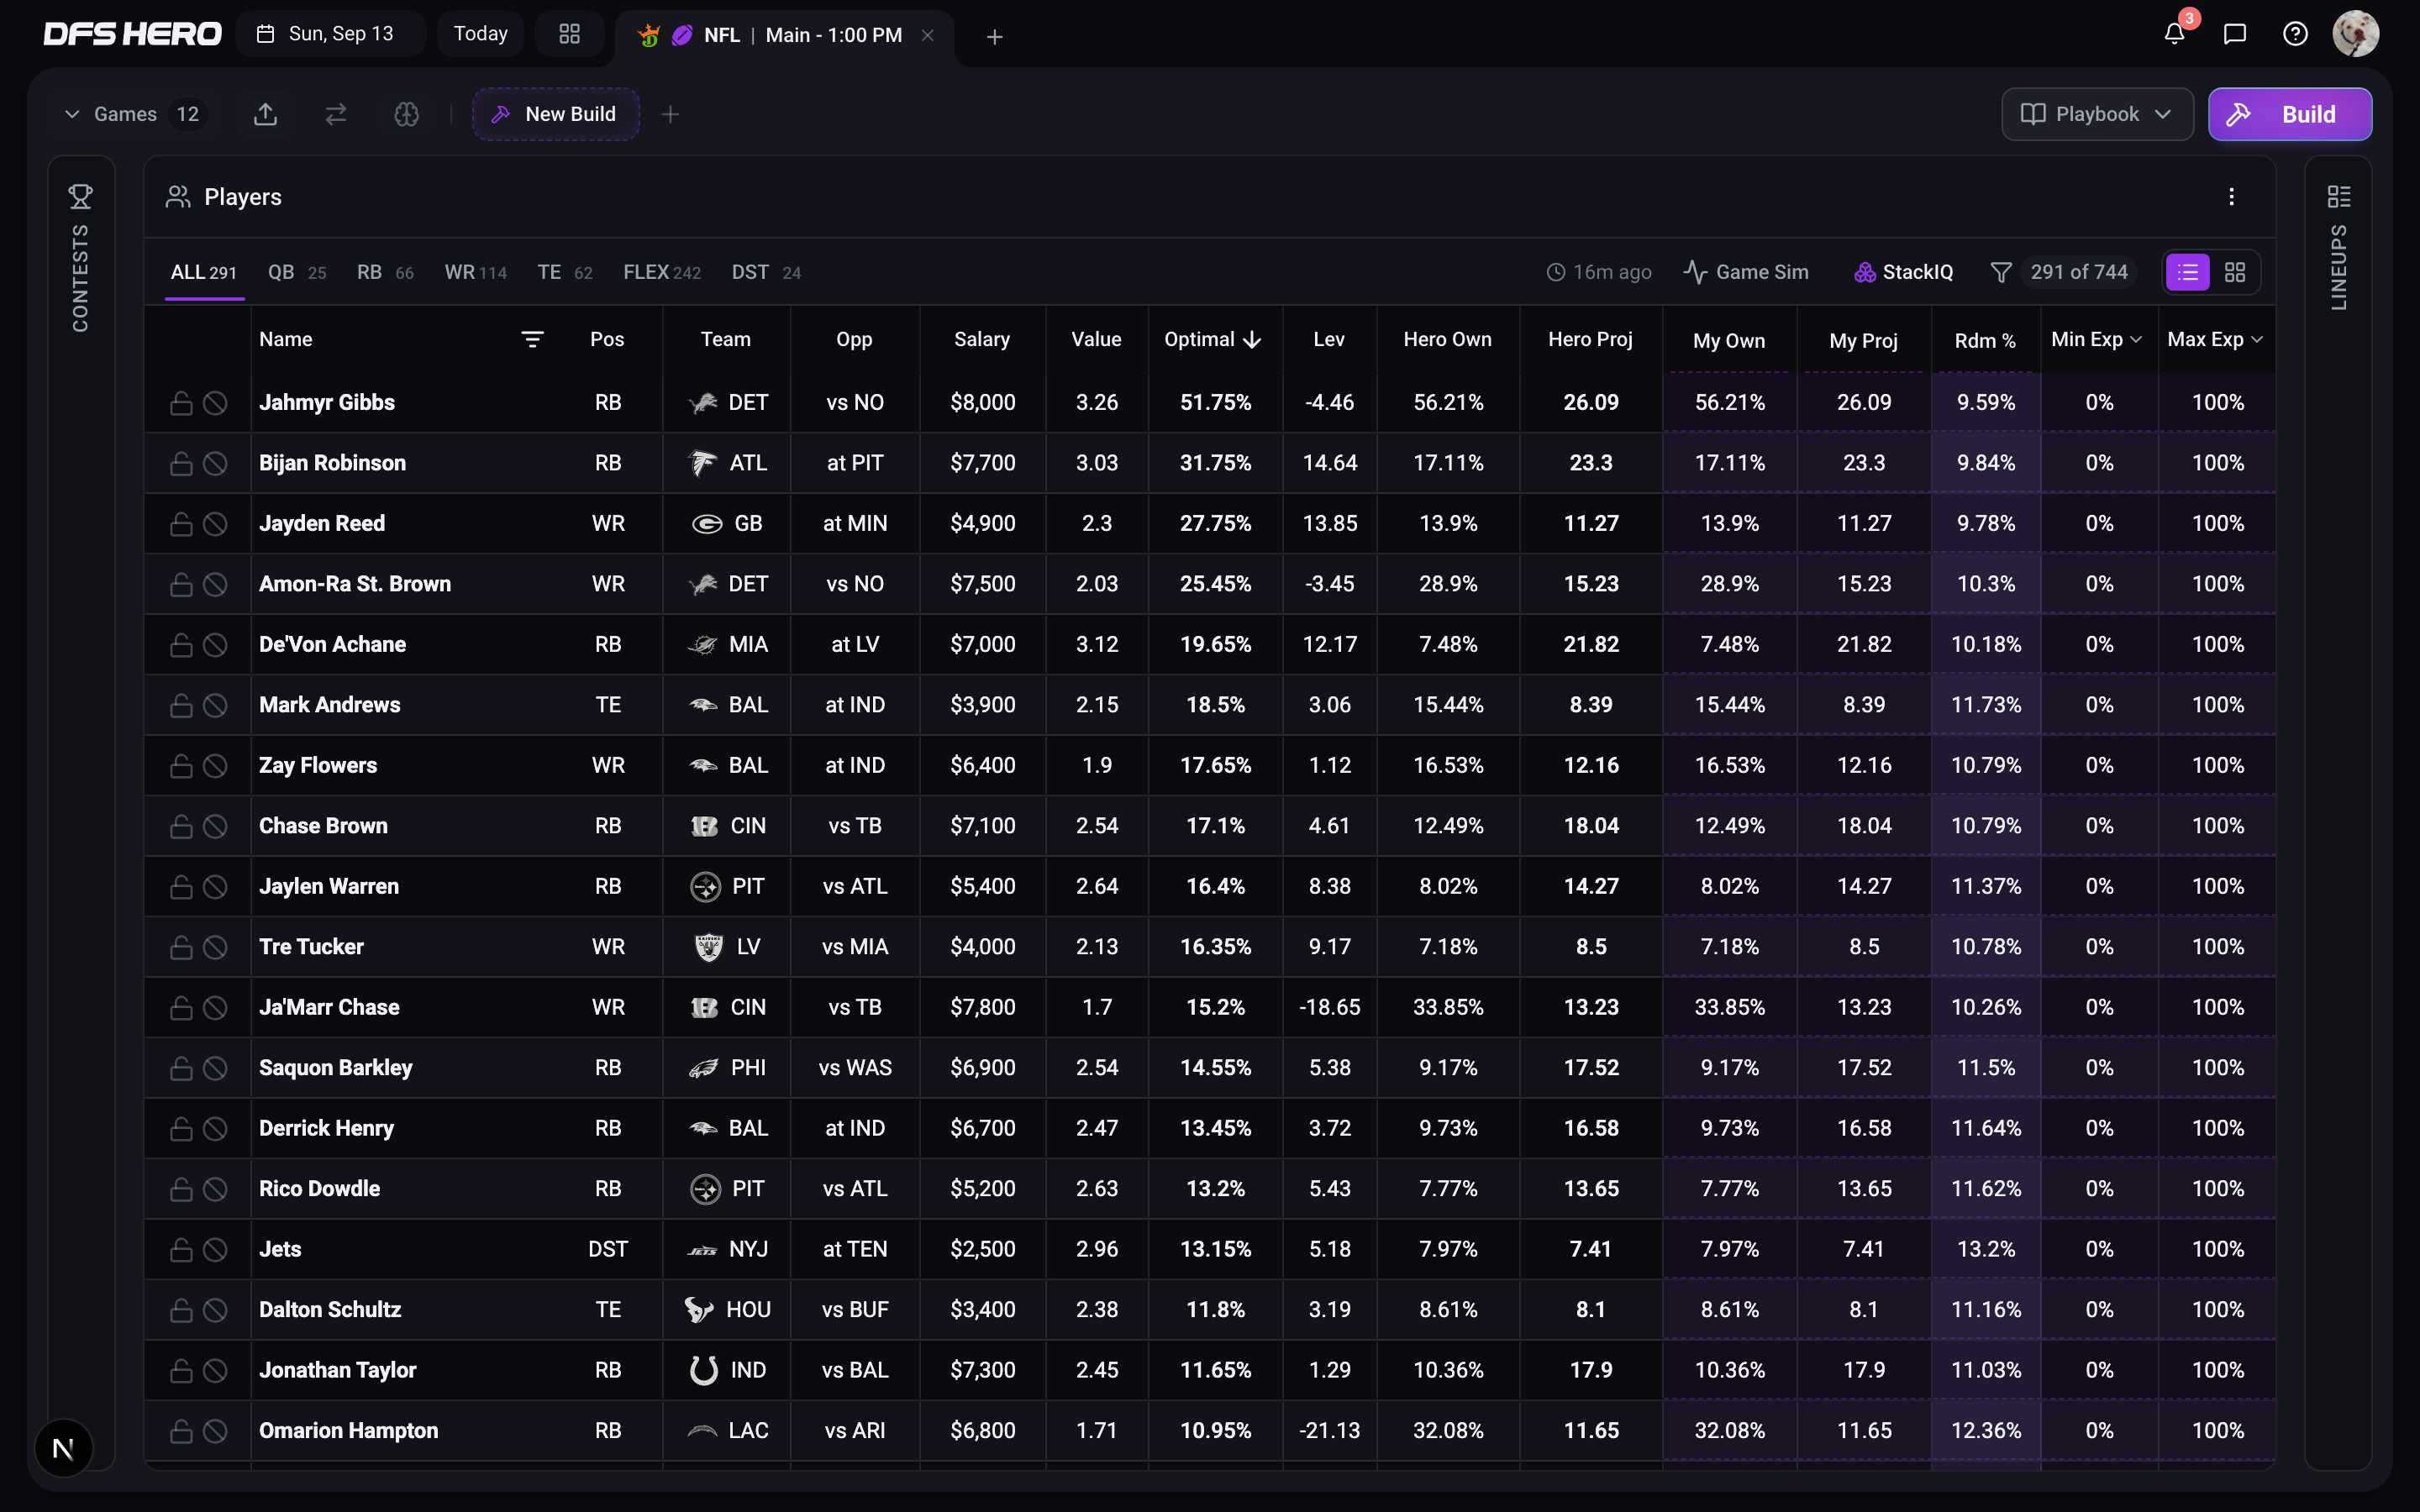
Task: Select the WR position tab
Action: (475, 272)
